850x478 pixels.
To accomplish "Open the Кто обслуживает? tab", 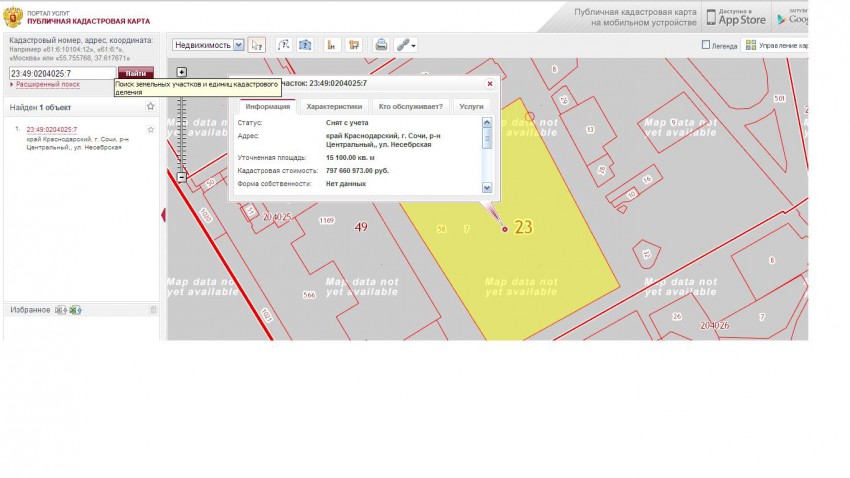I will tap(410, 106).
